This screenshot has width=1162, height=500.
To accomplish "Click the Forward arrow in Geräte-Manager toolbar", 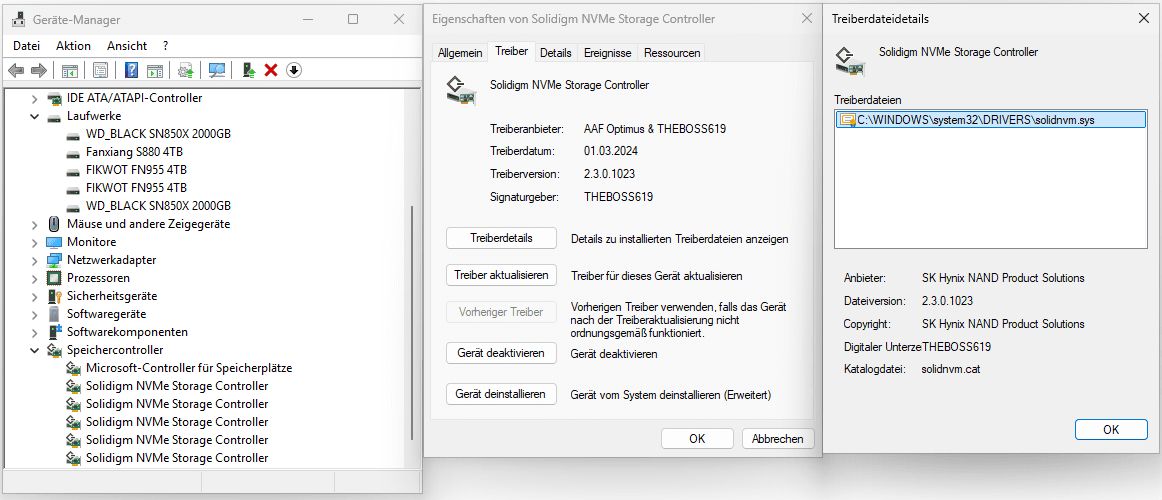I will pos(39,70).
